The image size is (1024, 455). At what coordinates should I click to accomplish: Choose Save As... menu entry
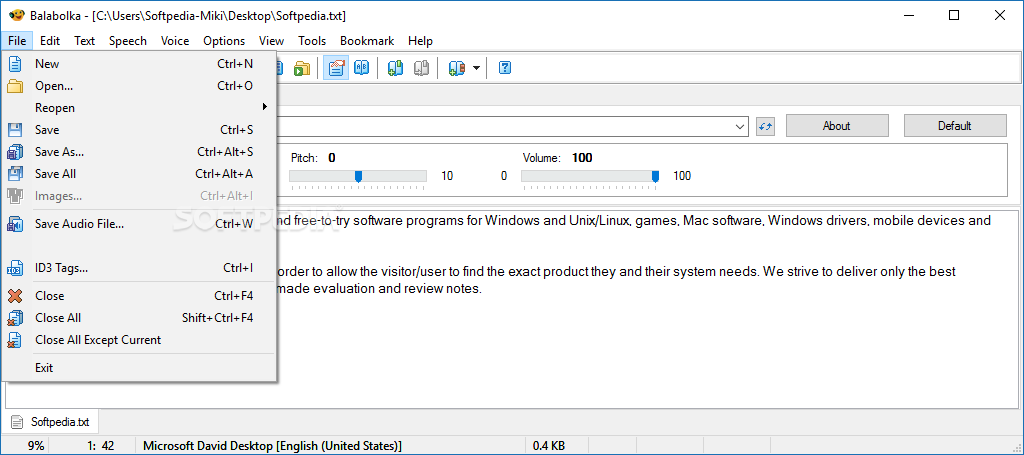[139, 152]
